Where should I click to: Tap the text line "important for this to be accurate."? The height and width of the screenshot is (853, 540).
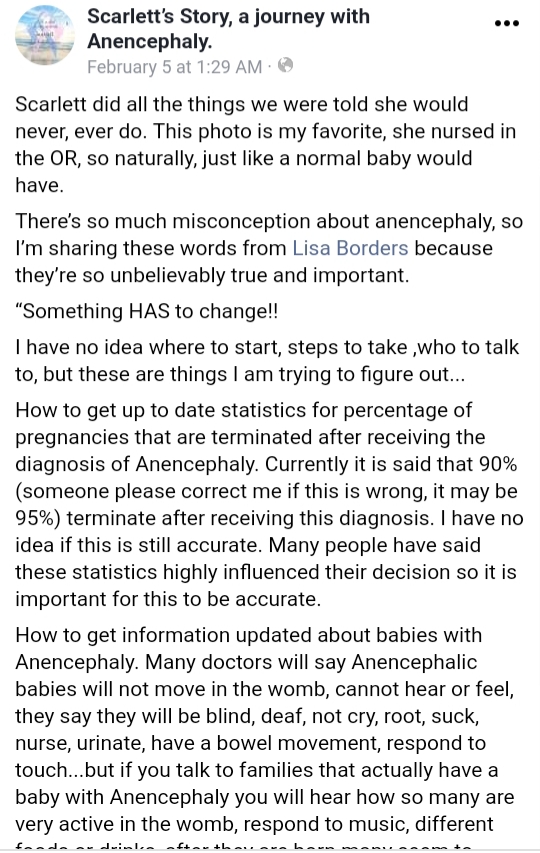168,599
